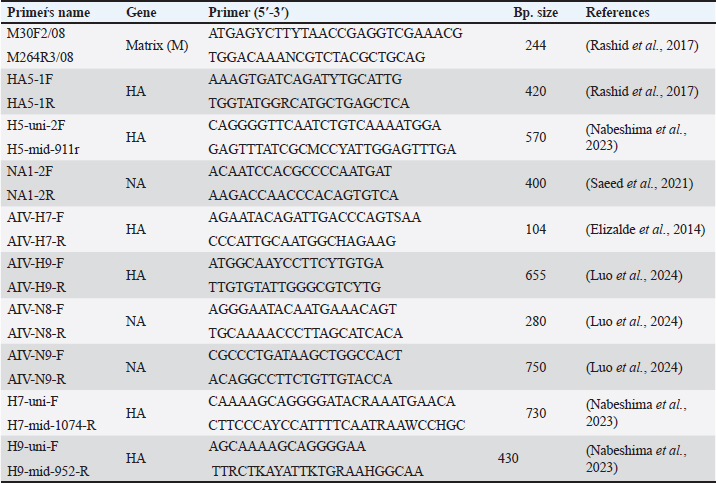Click the References column header
The height and width of the screenshot is (483, 716).
(x=617, y=12)
